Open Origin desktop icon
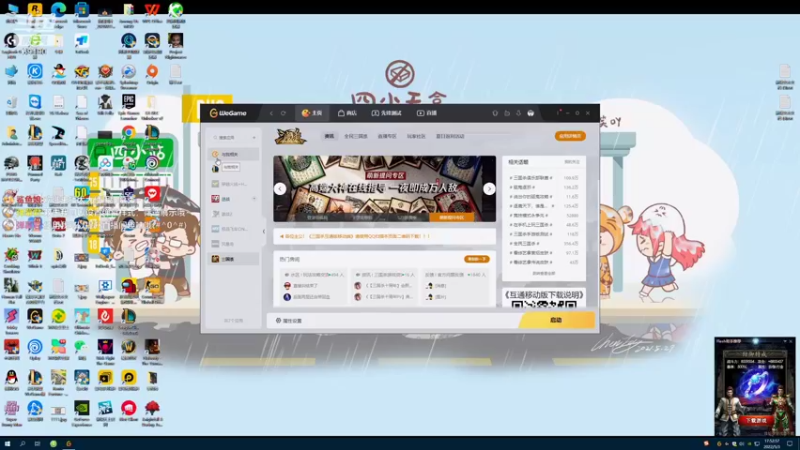 [152, 76]
